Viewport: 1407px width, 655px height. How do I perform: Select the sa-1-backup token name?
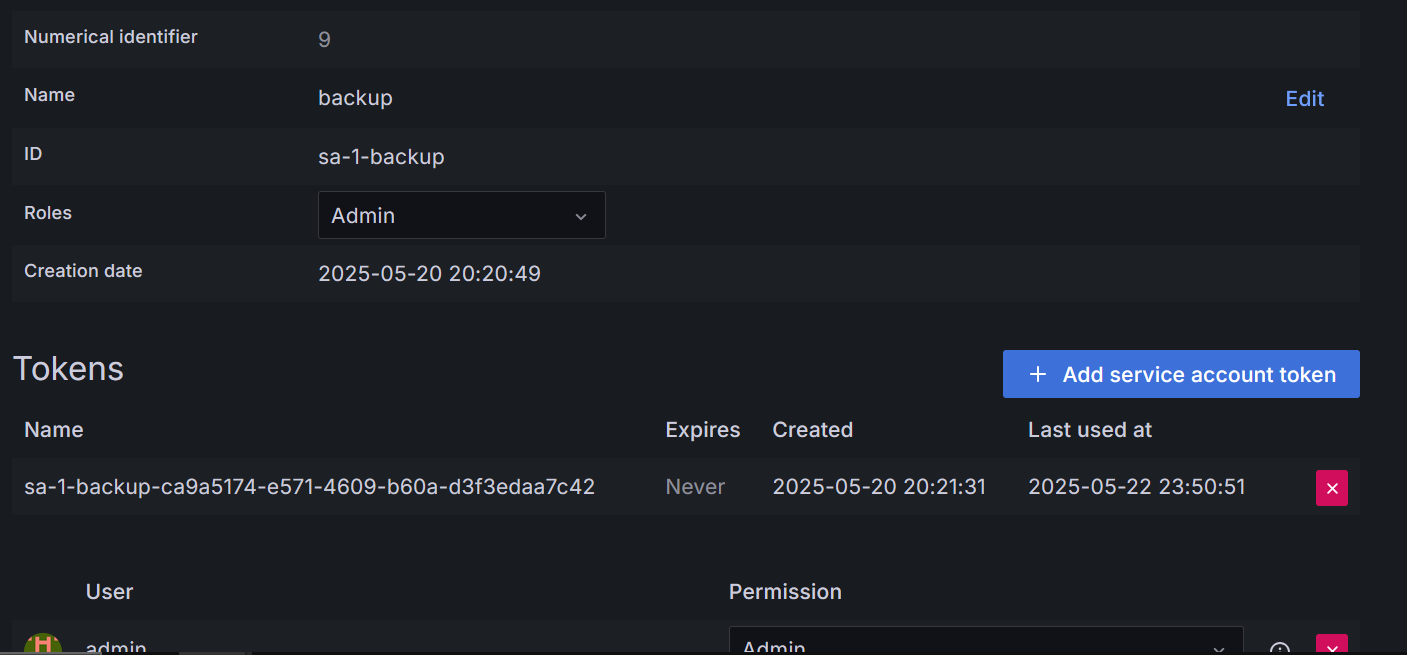pyautogui.click(x=309, y=487)
